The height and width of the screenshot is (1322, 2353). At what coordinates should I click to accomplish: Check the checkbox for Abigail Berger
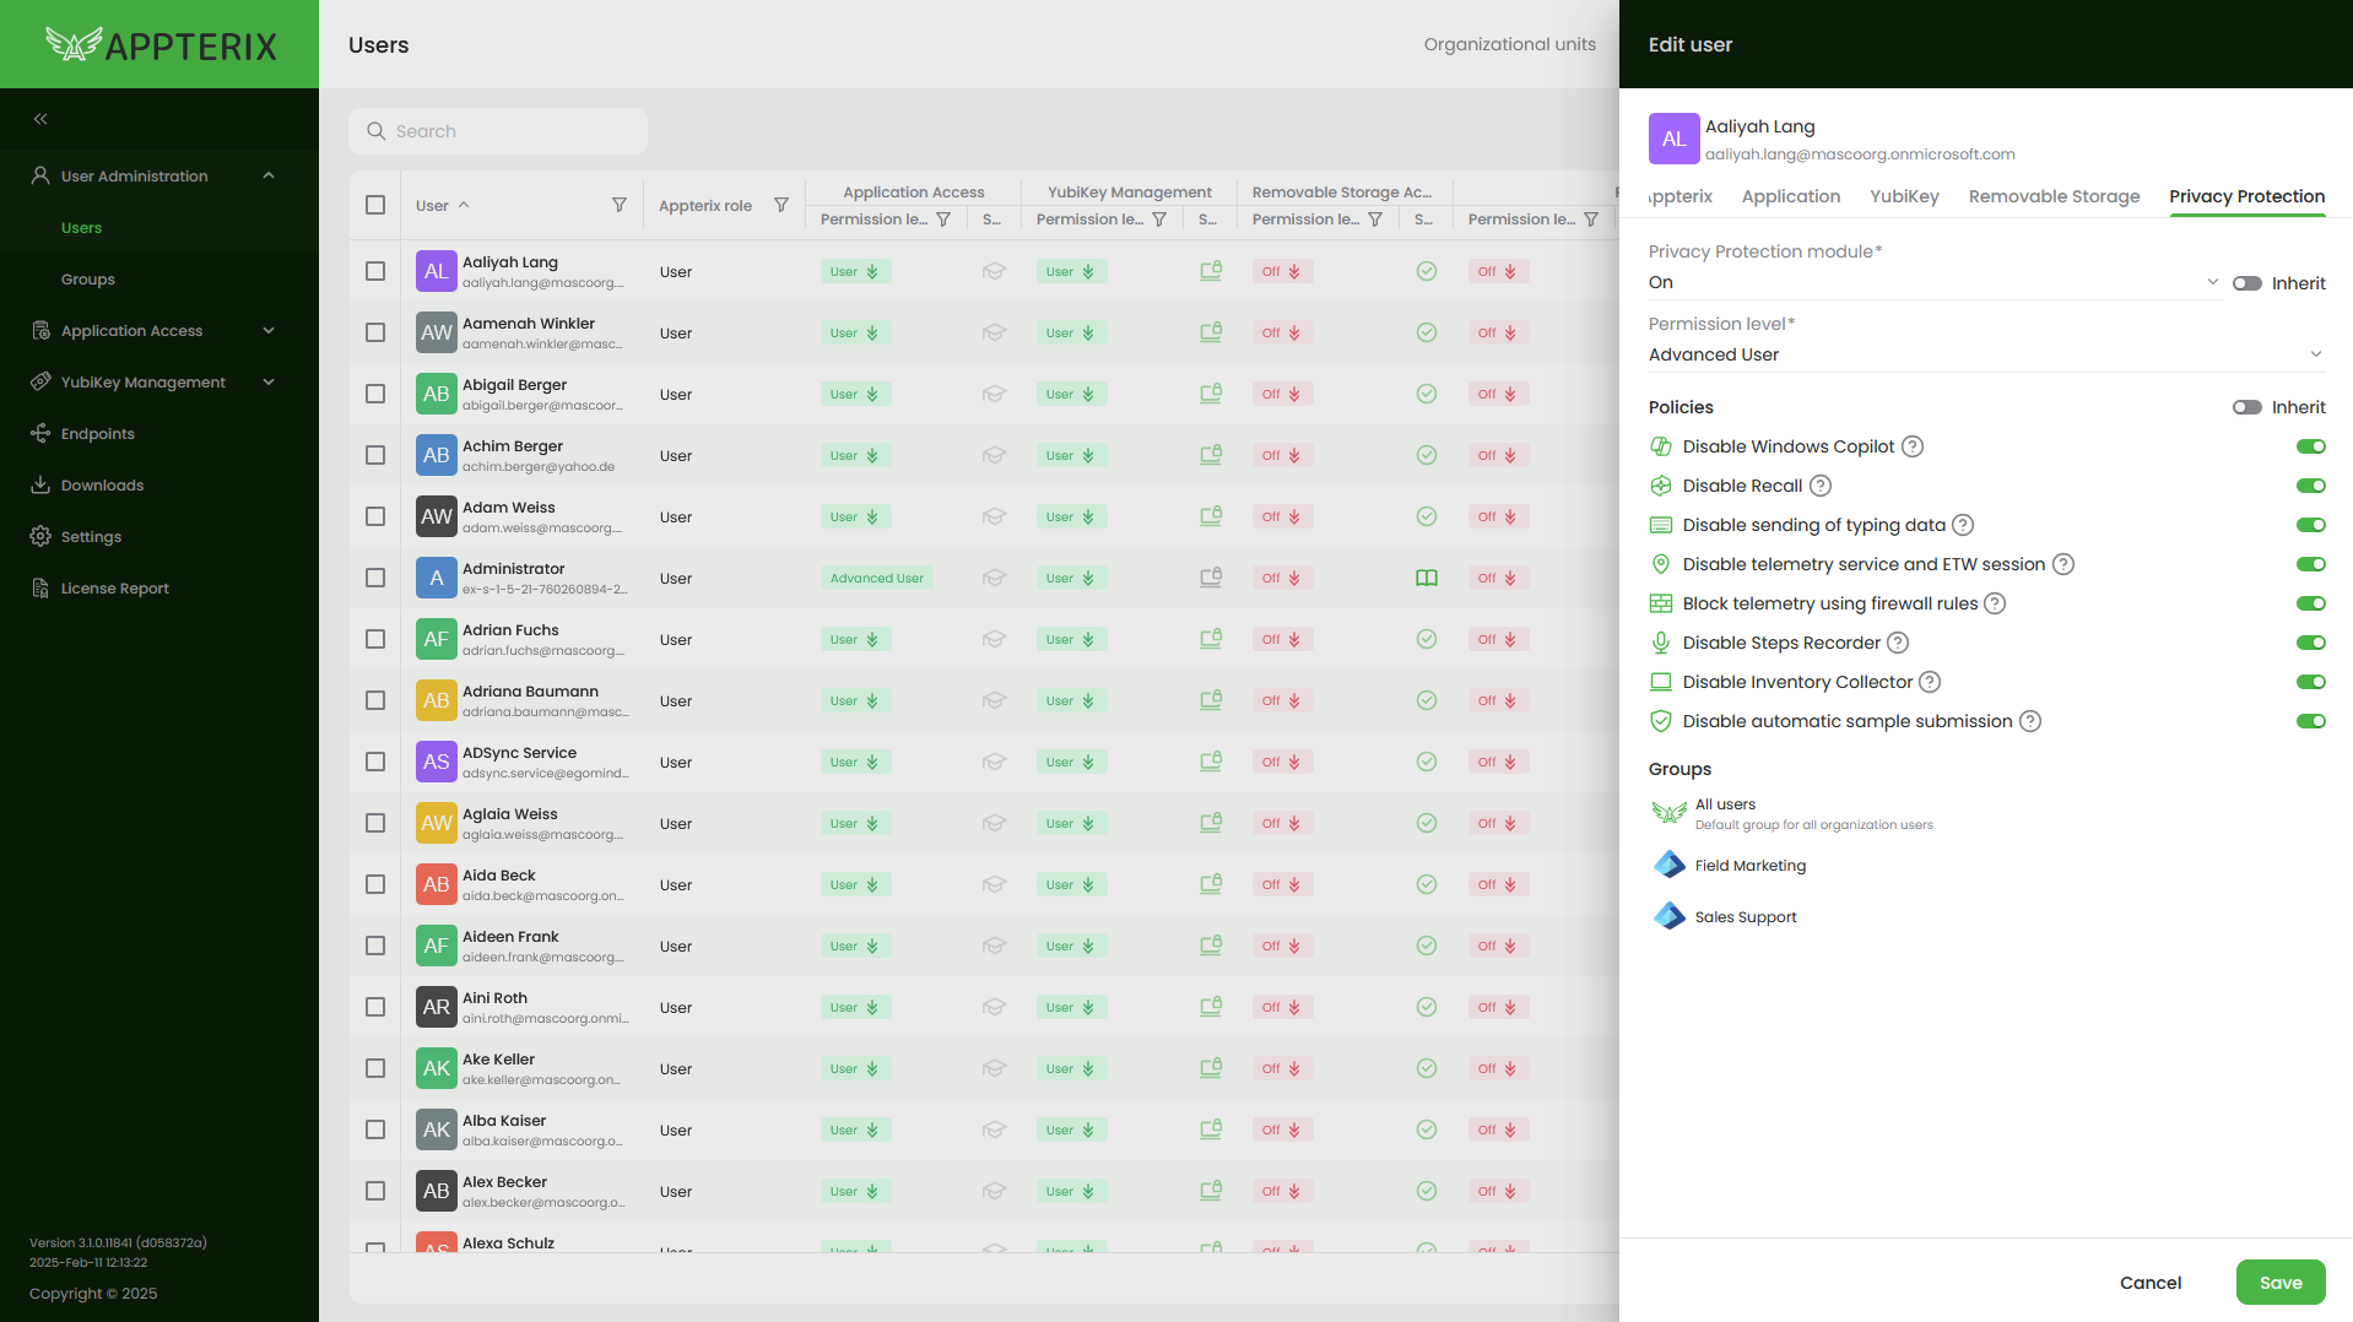tap(375, 394)
